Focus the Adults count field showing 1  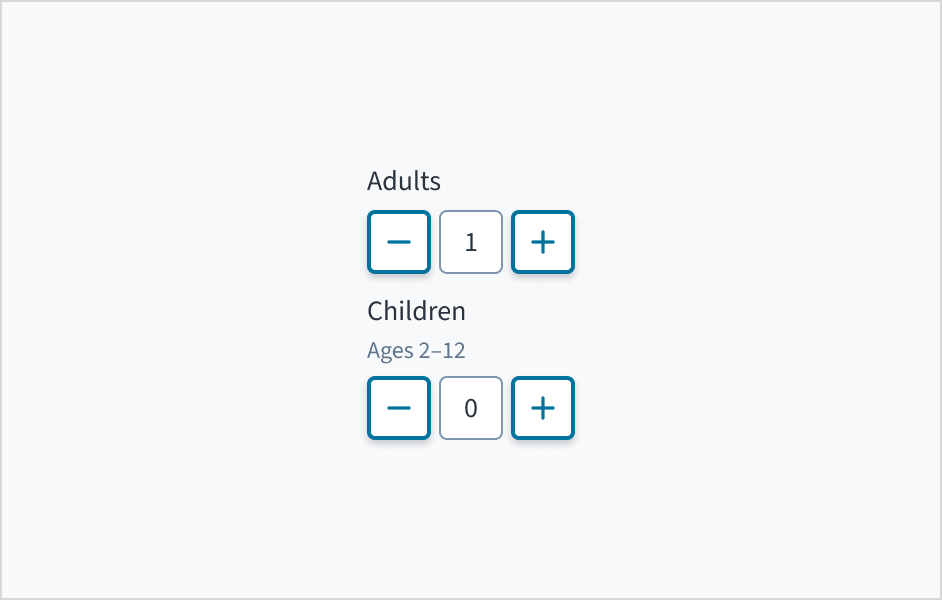[471, 242]
